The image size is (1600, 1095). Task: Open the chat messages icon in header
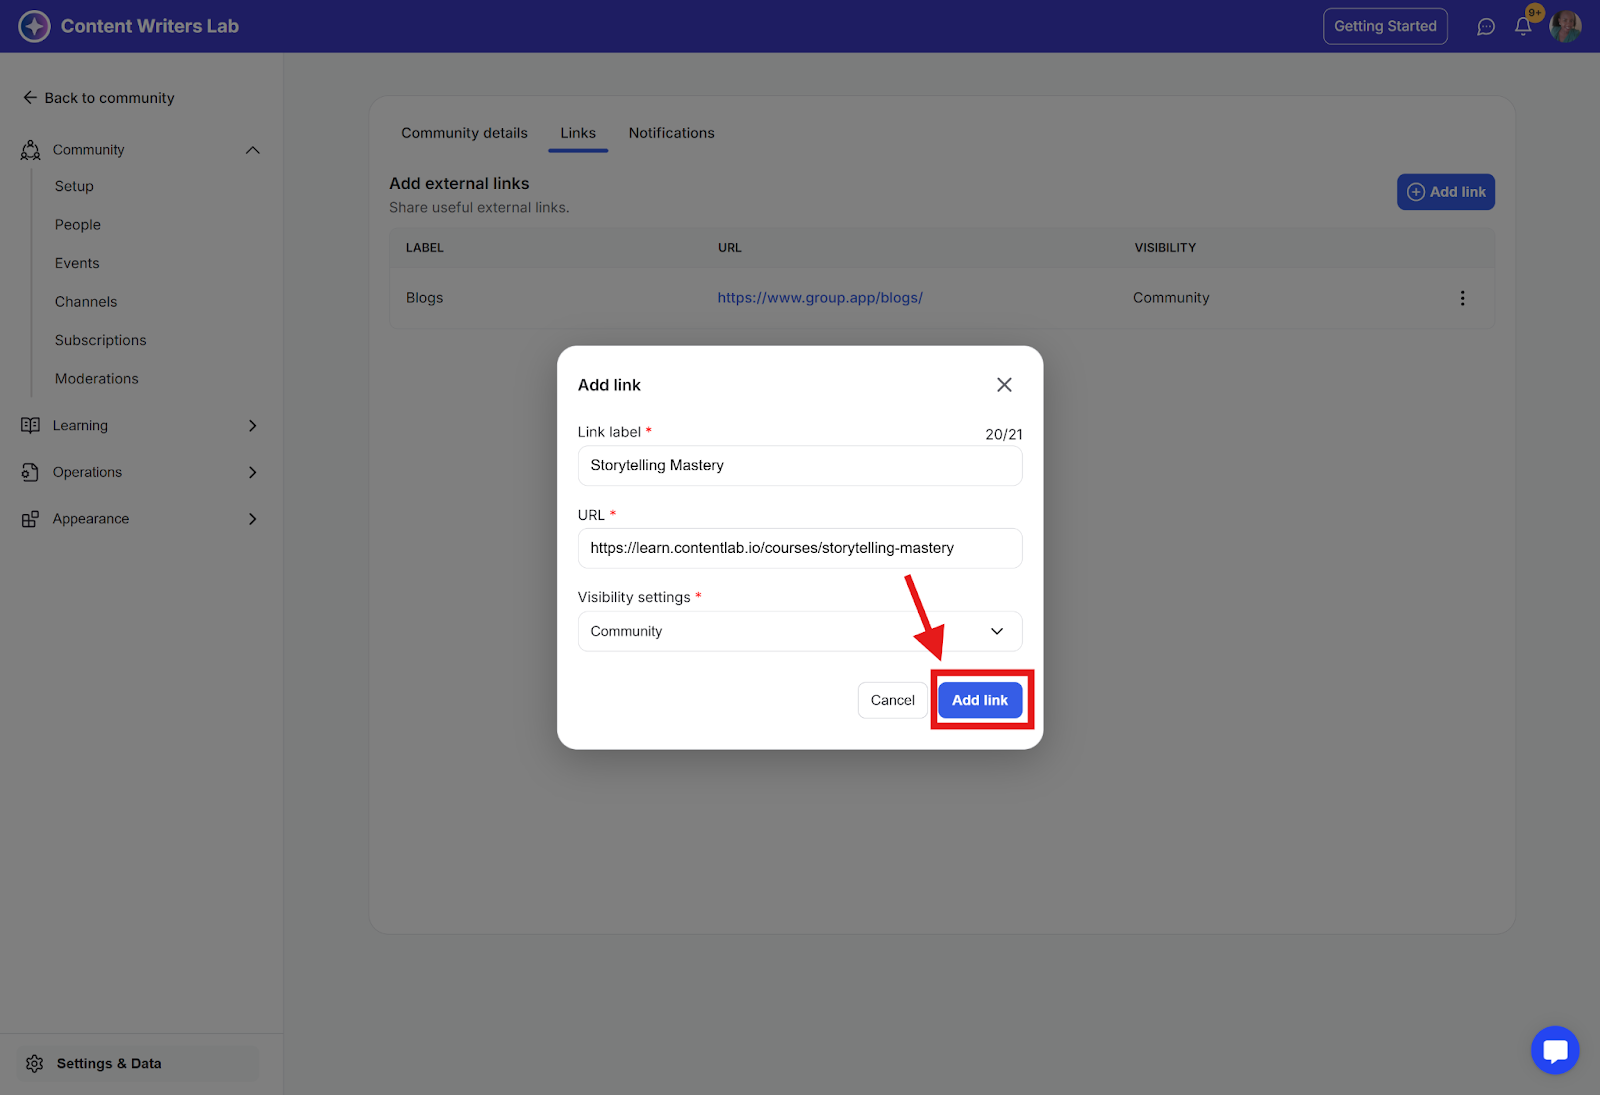[1486, 27]
